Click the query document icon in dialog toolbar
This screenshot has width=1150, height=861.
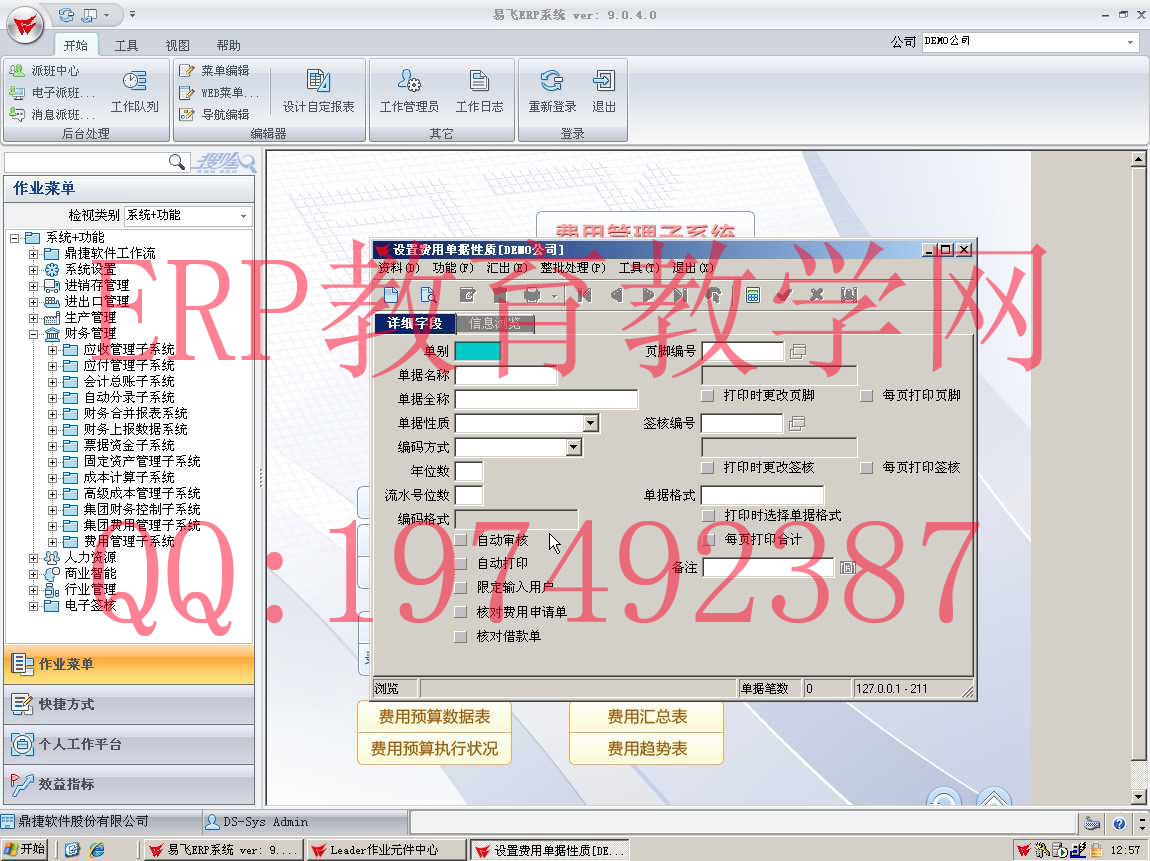coord(428,294)
